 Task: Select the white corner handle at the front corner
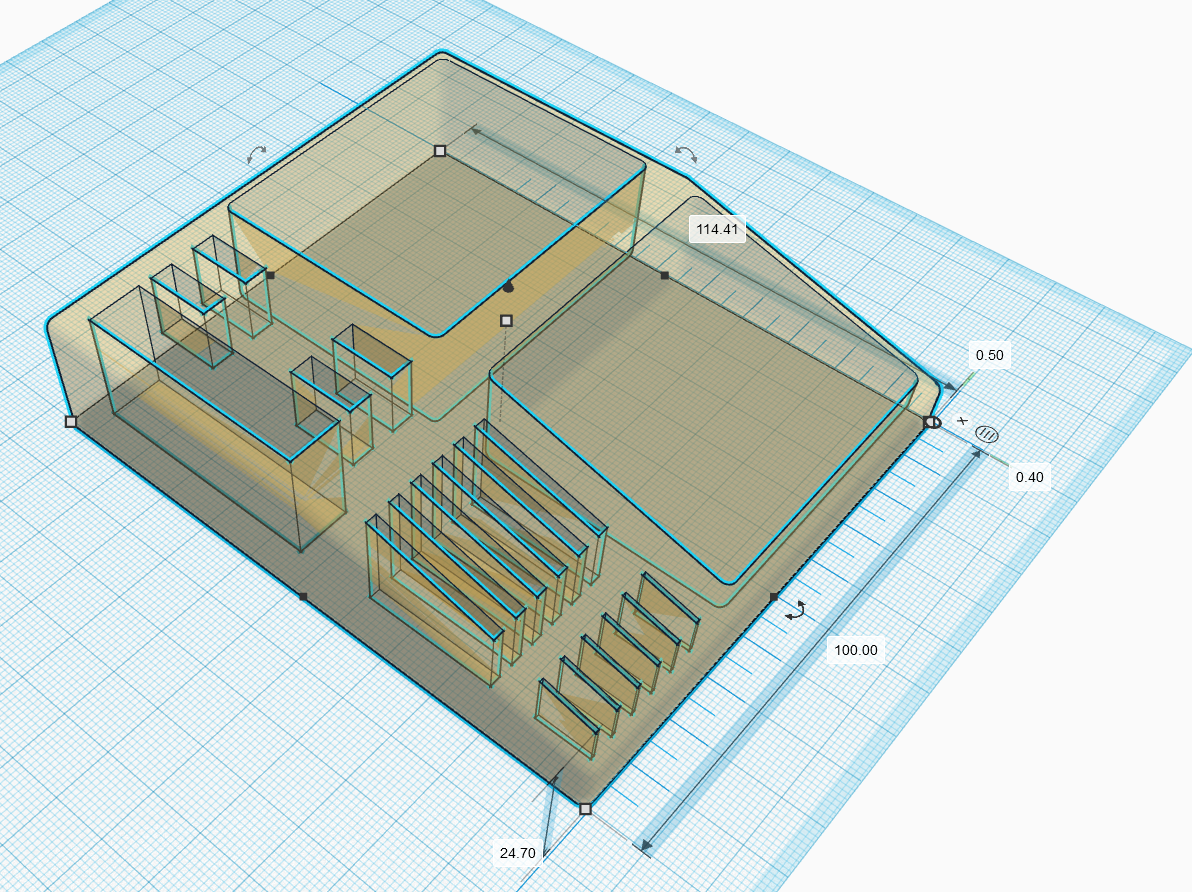[585, 809]
